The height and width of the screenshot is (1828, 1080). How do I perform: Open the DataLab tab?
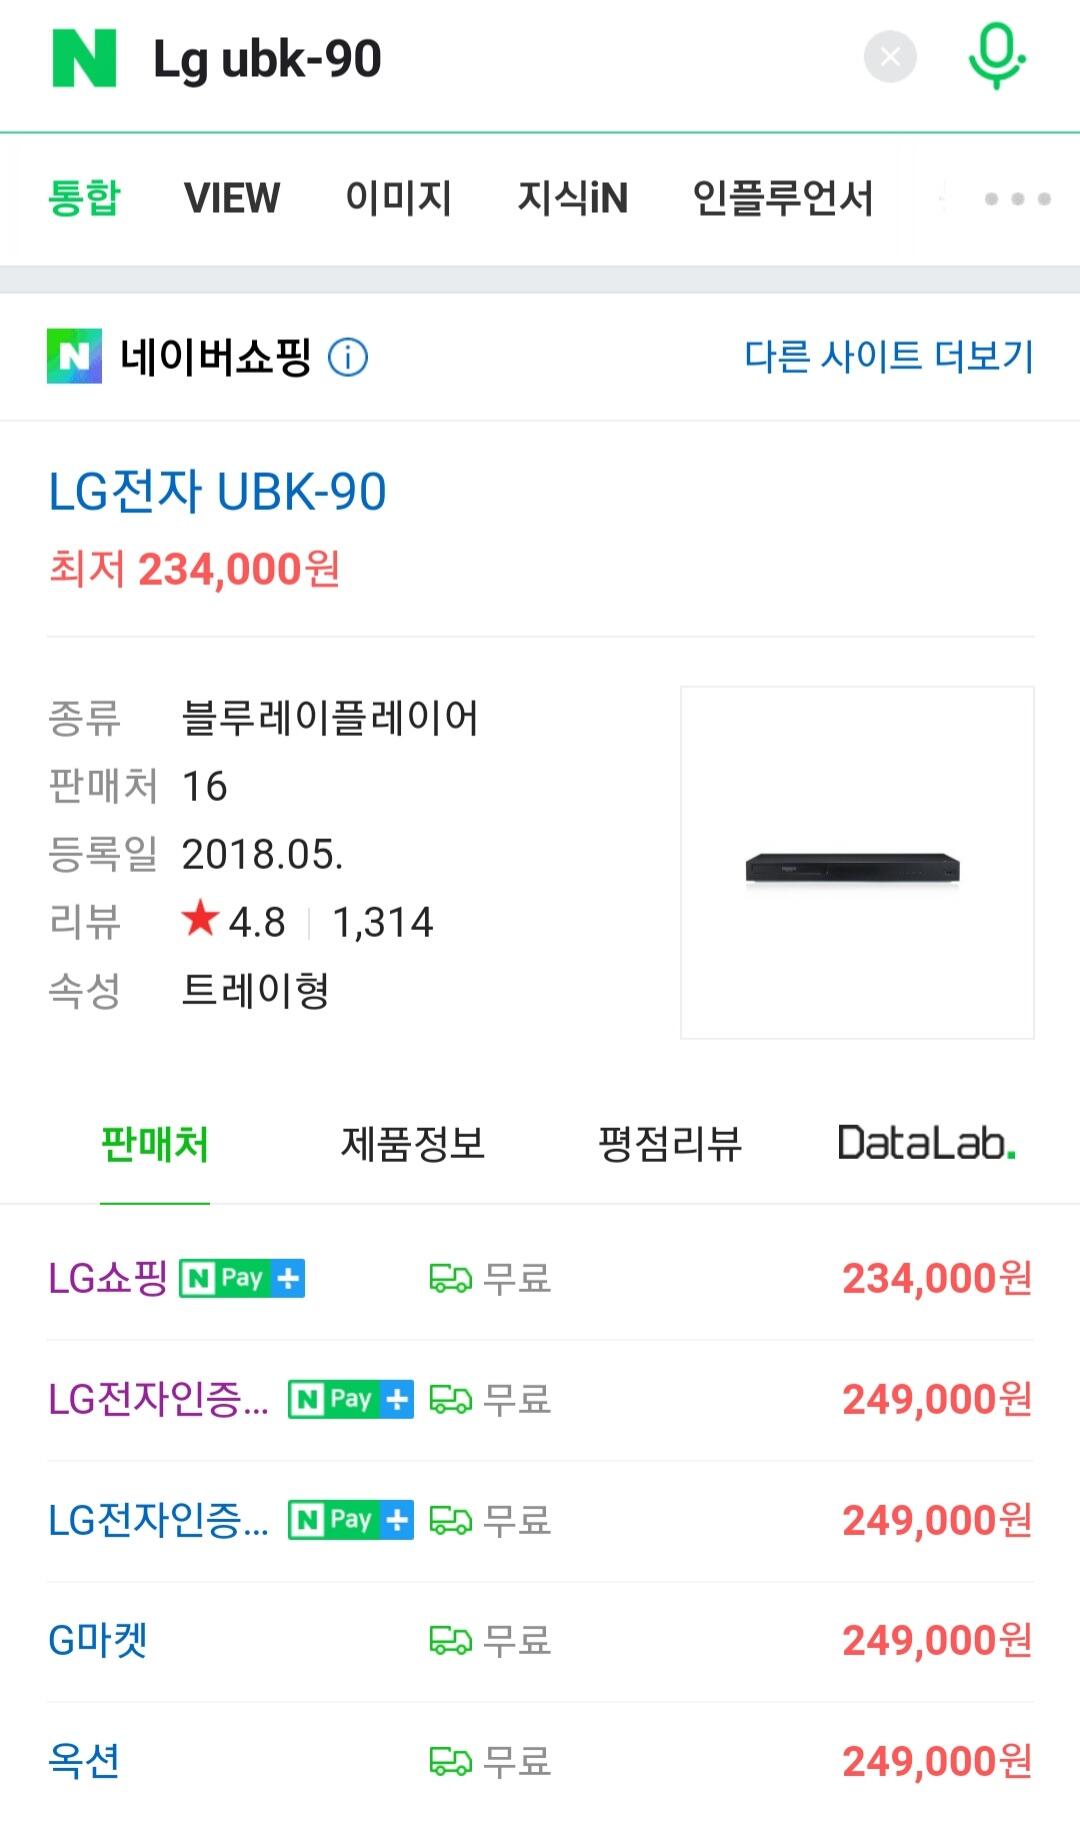926,1144
